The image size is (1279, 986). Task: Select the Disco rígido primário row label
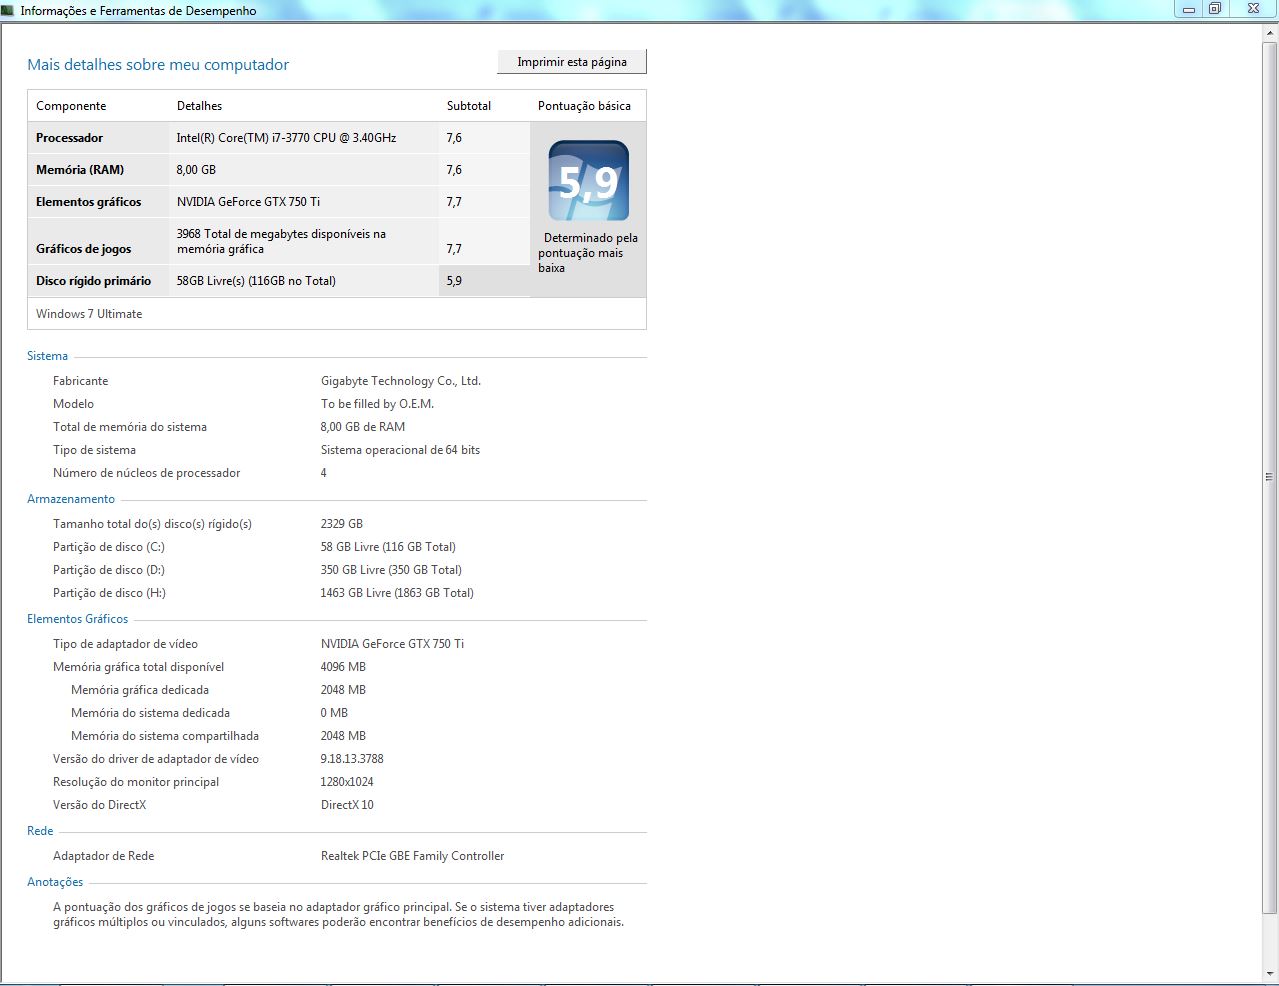click(x=93, y=281)
